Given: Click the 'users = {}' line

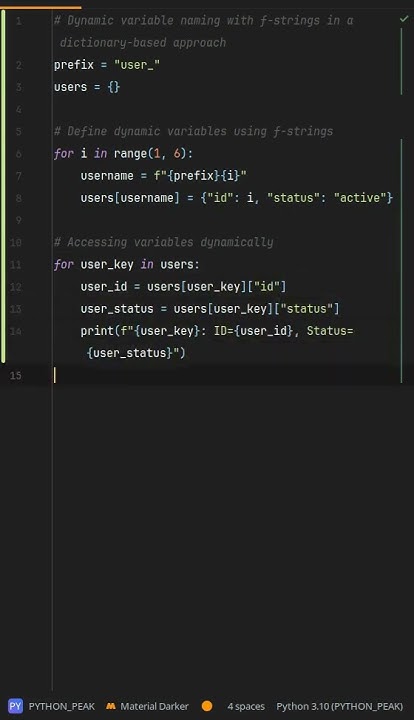Looking at the screenshot, I should coord(87,87).
